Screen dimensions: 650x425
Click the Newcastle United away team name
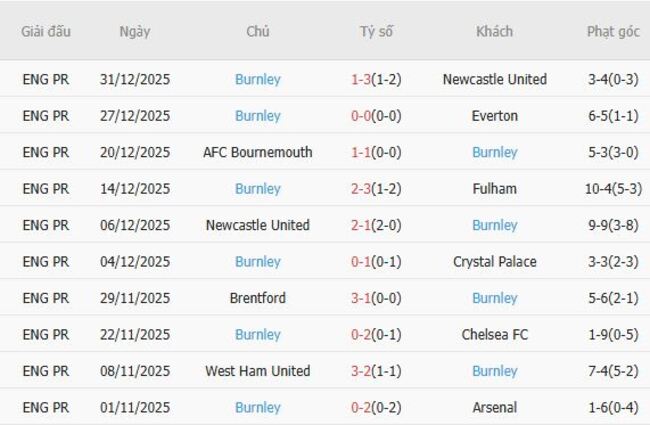pos(494,79)
